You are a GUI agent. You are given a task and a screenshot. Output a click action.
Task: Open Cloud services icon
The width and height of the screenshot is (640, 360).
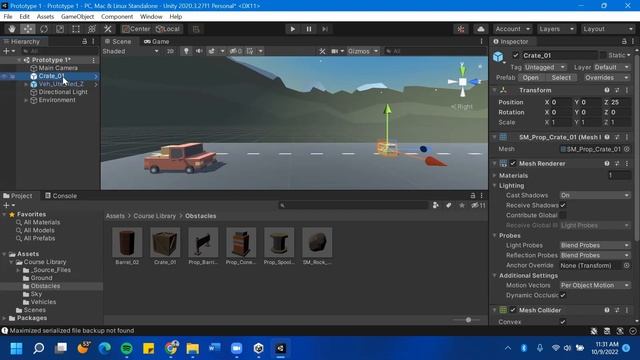pyautogui.click(x=481, y=29)
